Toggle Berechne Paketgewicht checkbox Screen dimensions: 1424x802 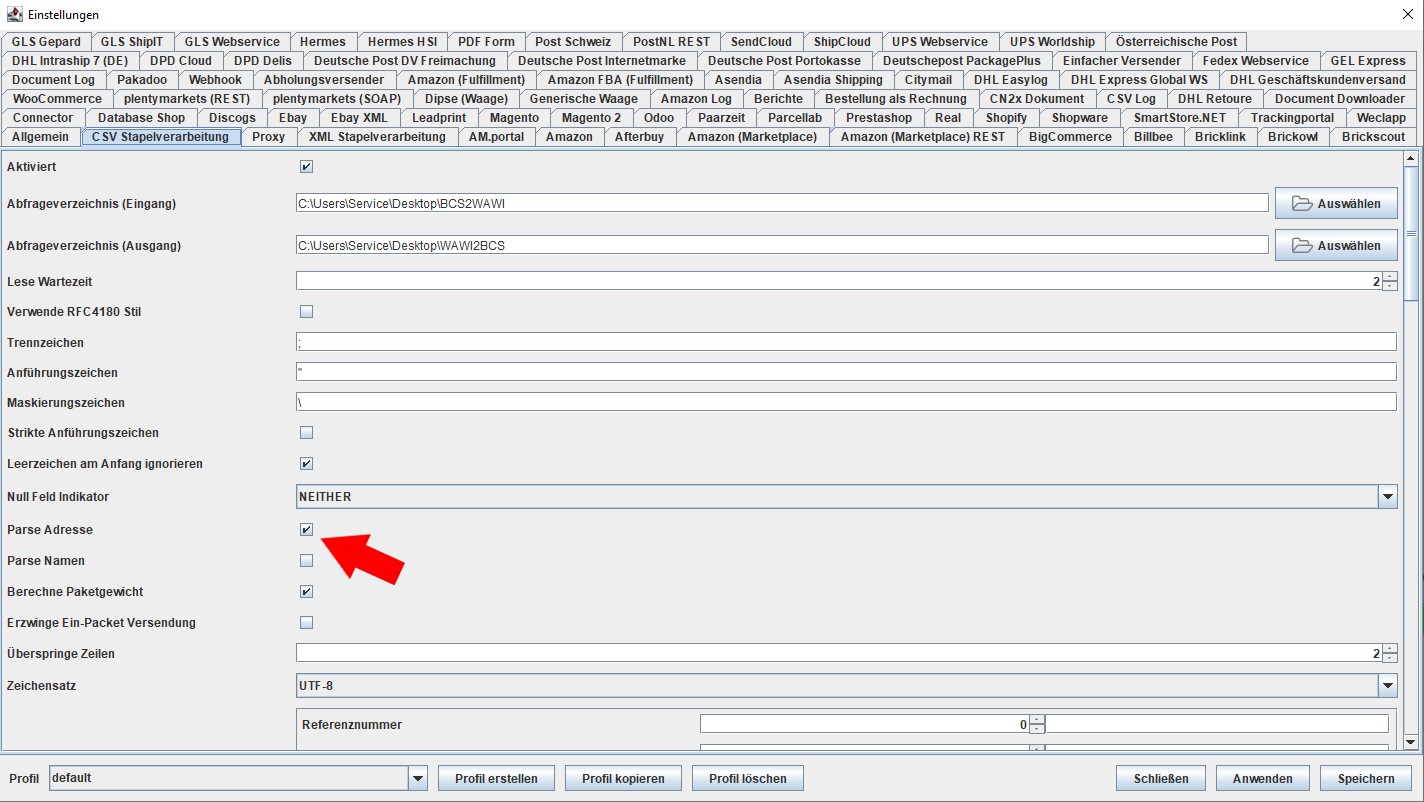tap(306, 592)
